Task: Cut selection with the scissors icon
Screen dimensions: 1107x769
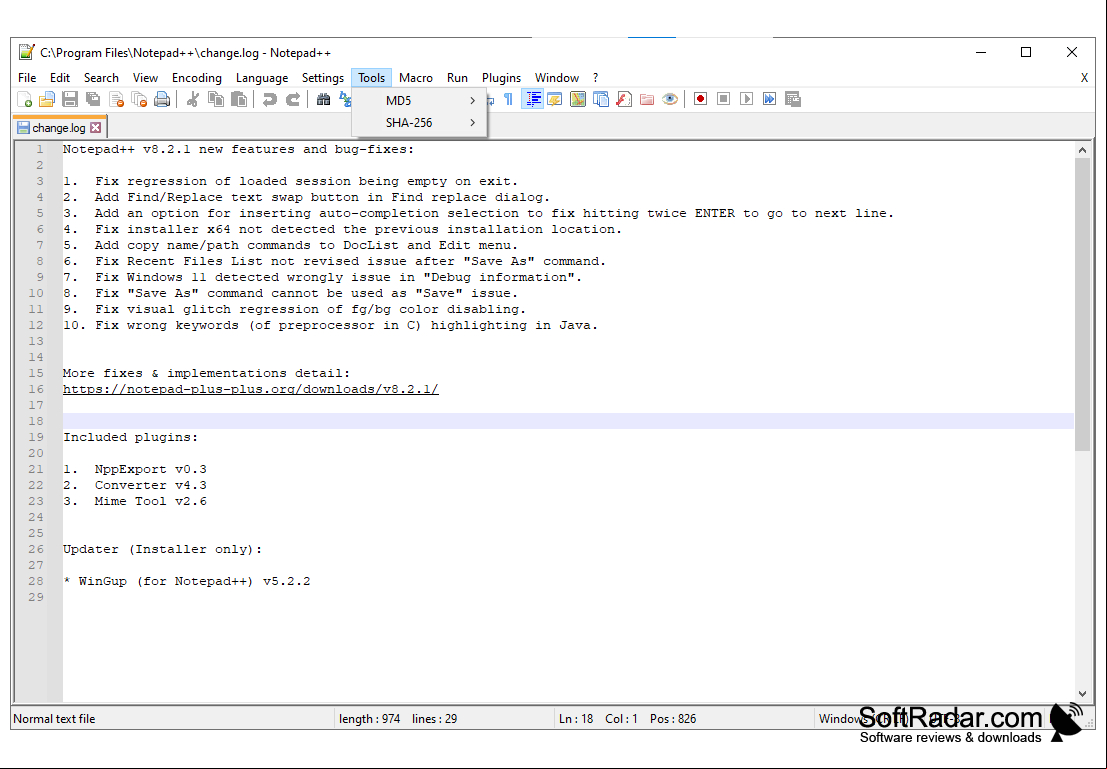Action: 192,100
